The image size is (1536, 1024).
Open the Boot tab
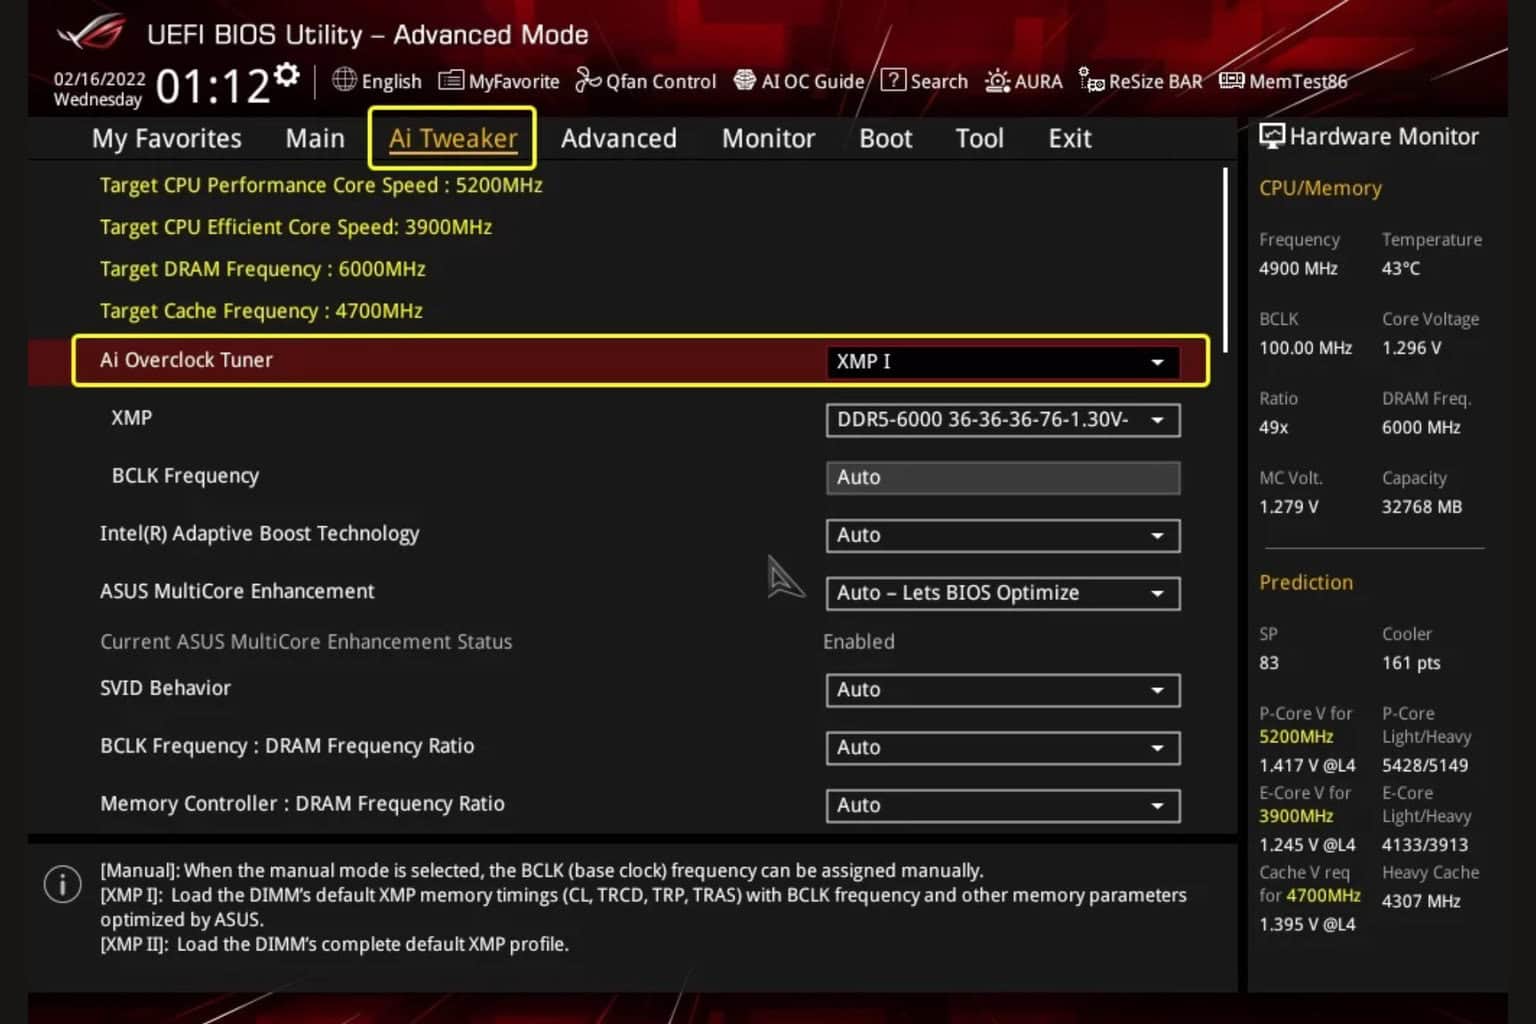(x=886, y=138)
